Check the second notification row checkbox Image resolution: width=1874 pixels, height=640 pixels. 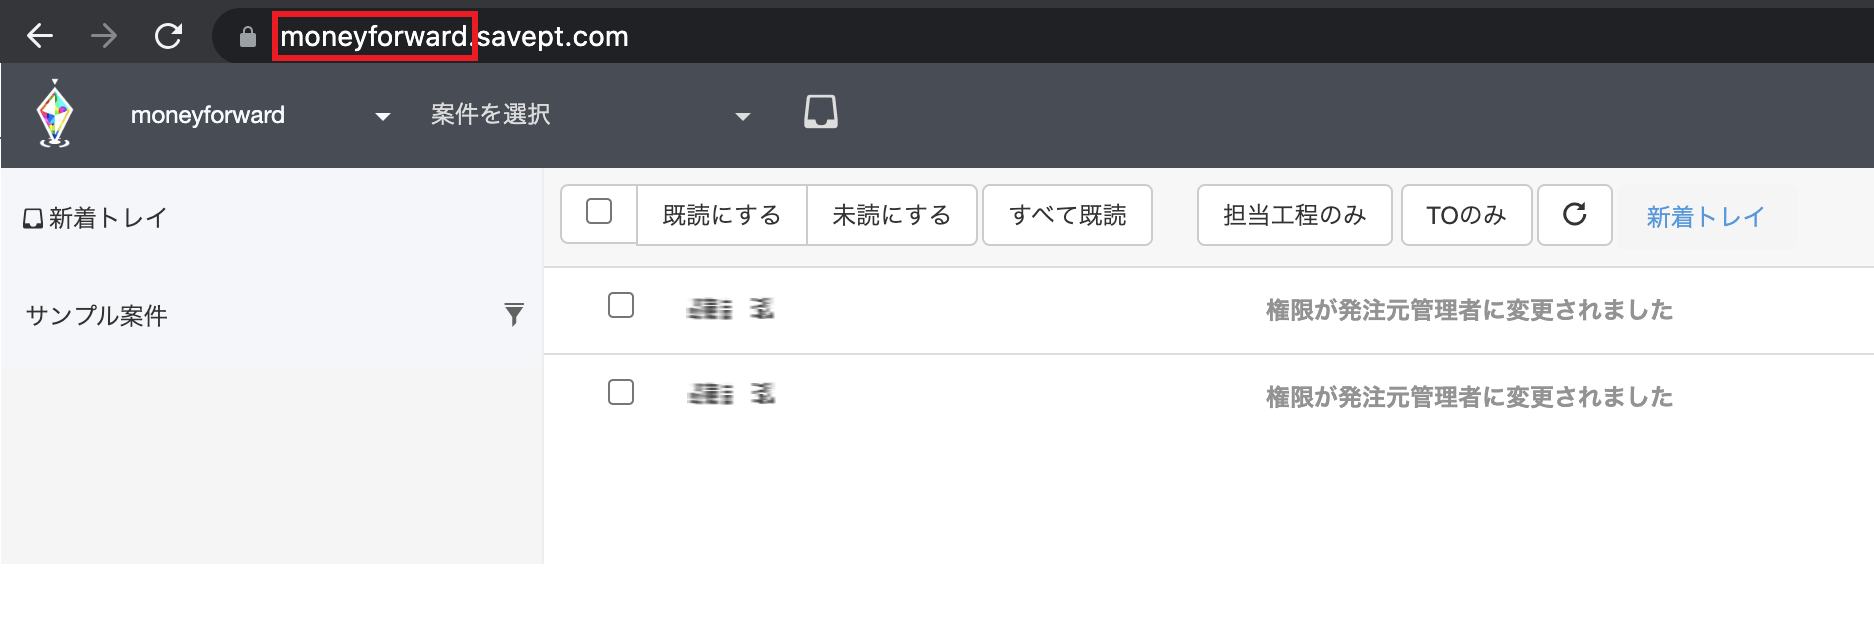pyautogui.click(x=621, y=392)
